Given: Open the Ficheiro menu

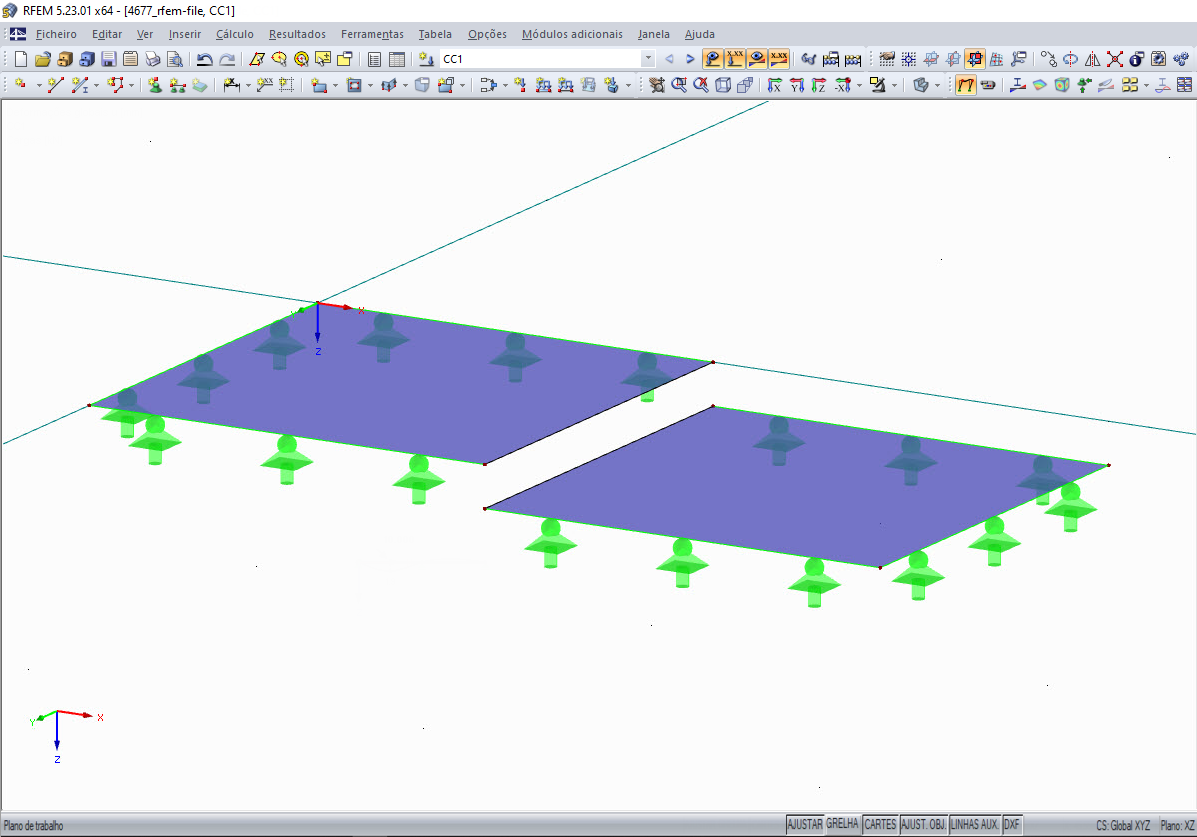Looking at the screenshot, I should point(56,34).
